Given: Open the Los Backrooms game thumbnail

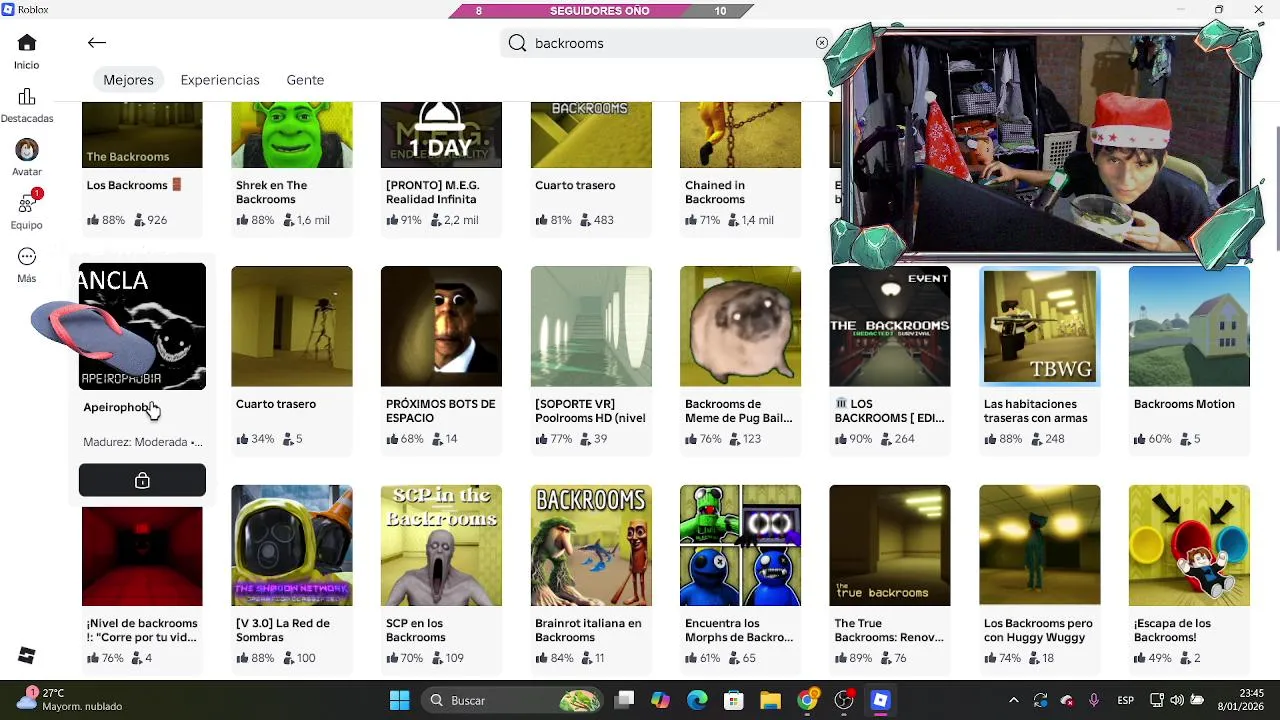Looking at the screenshot, I should tap(142, 134).
